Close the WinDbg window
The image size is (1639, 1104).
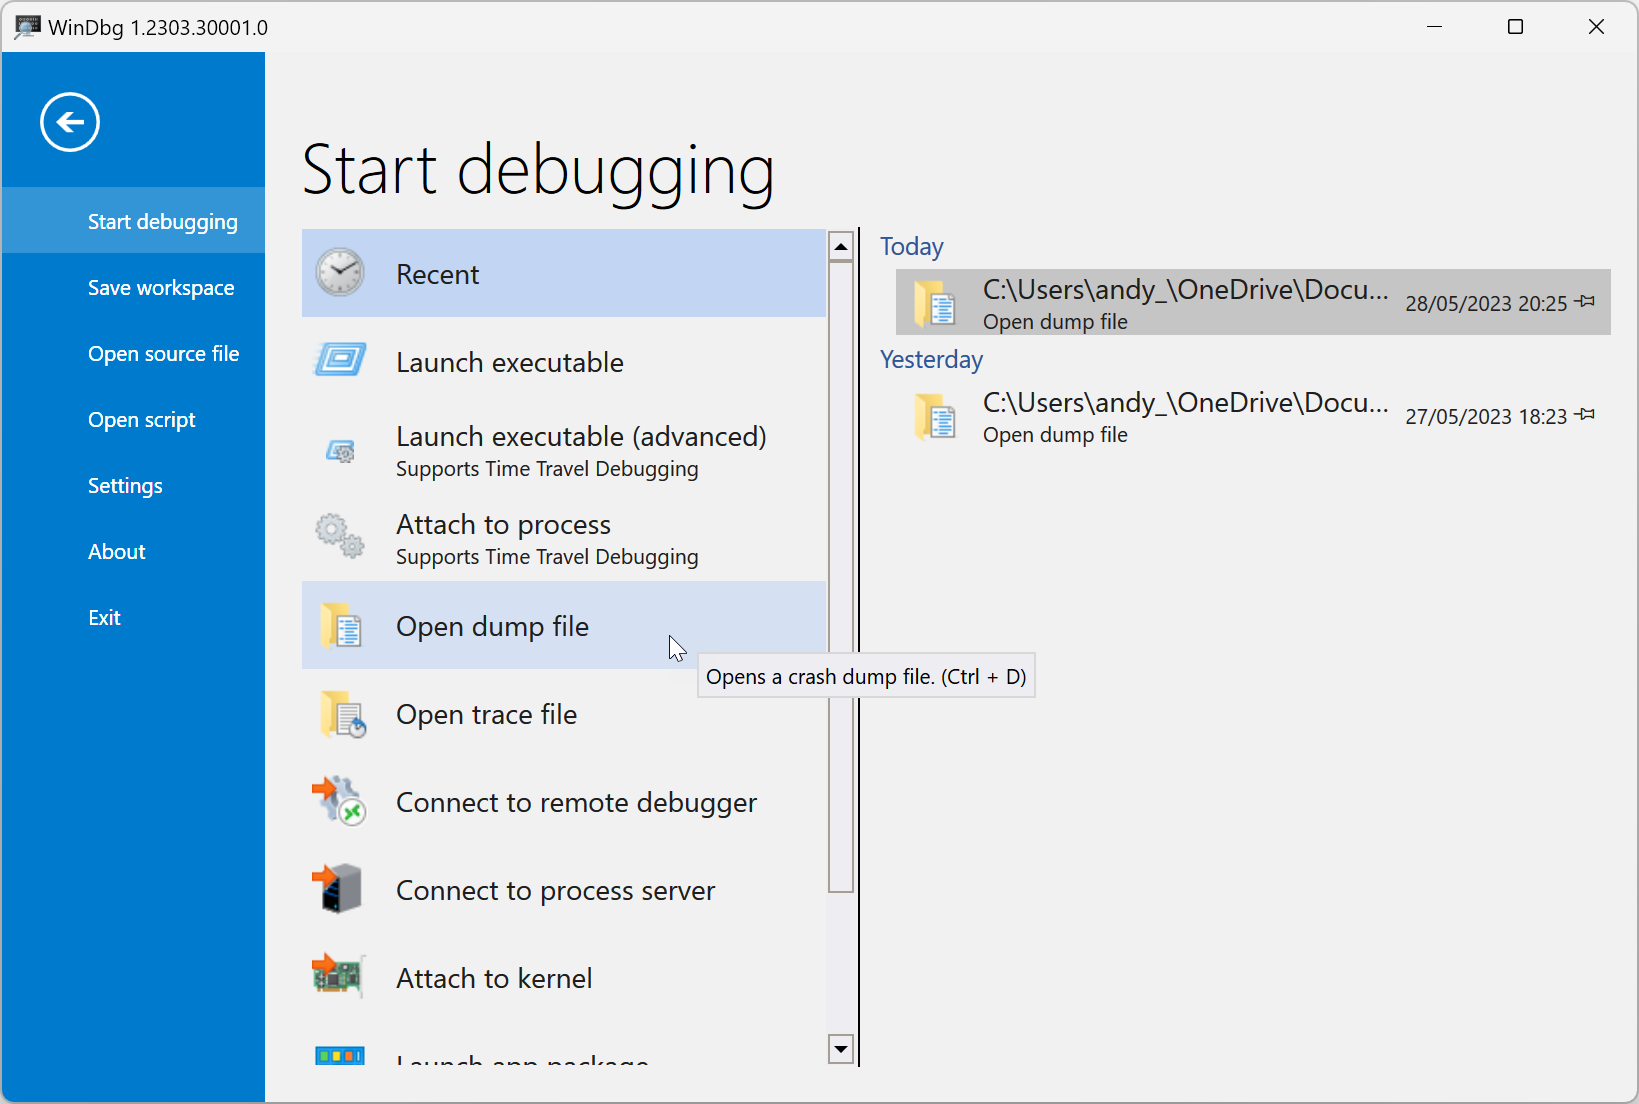click(1596, 27)
